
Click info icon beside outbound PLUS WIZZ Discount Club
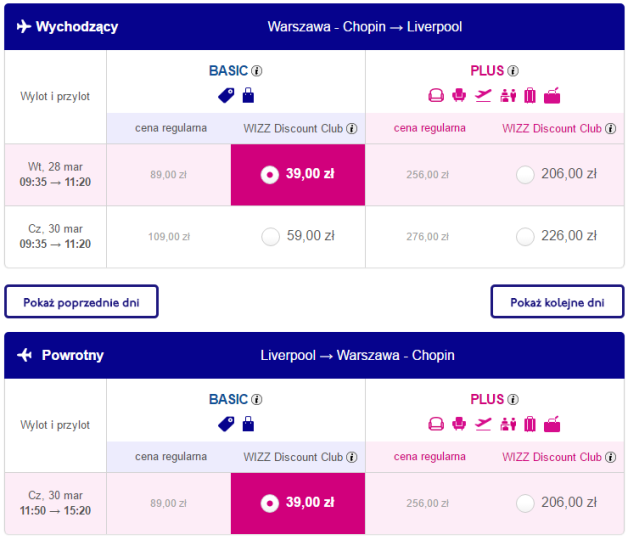click(610, 129)
